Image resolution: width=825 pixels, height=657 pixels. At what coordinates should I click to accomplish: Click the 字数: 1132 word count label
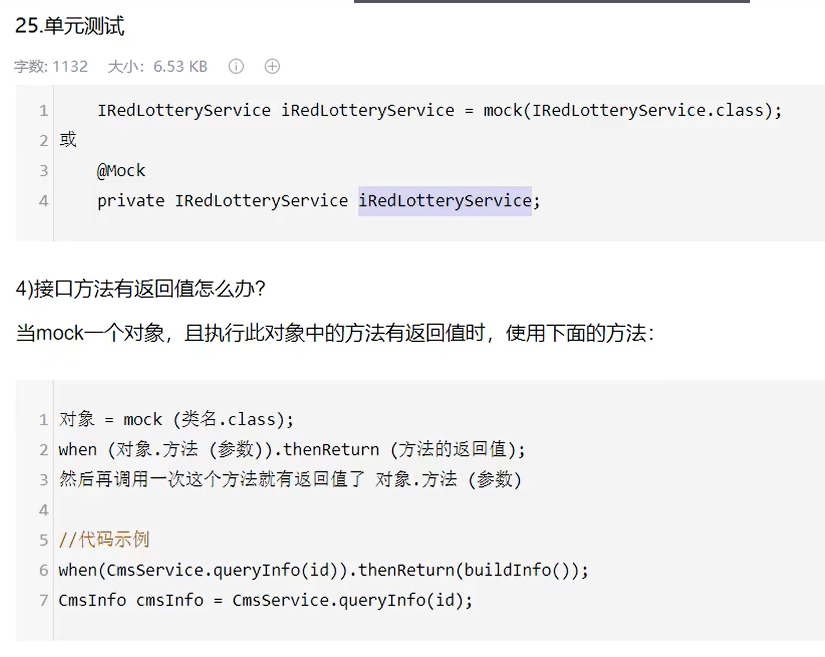point(51,67)
